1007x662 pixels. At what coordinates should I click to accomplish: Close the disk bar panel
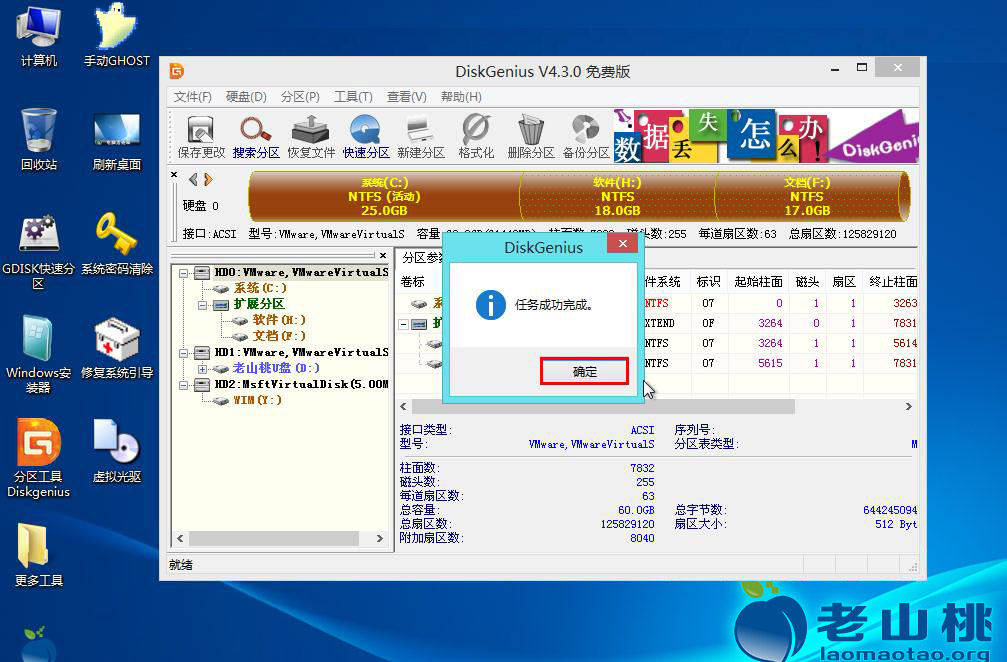click(x=174, y=175)
